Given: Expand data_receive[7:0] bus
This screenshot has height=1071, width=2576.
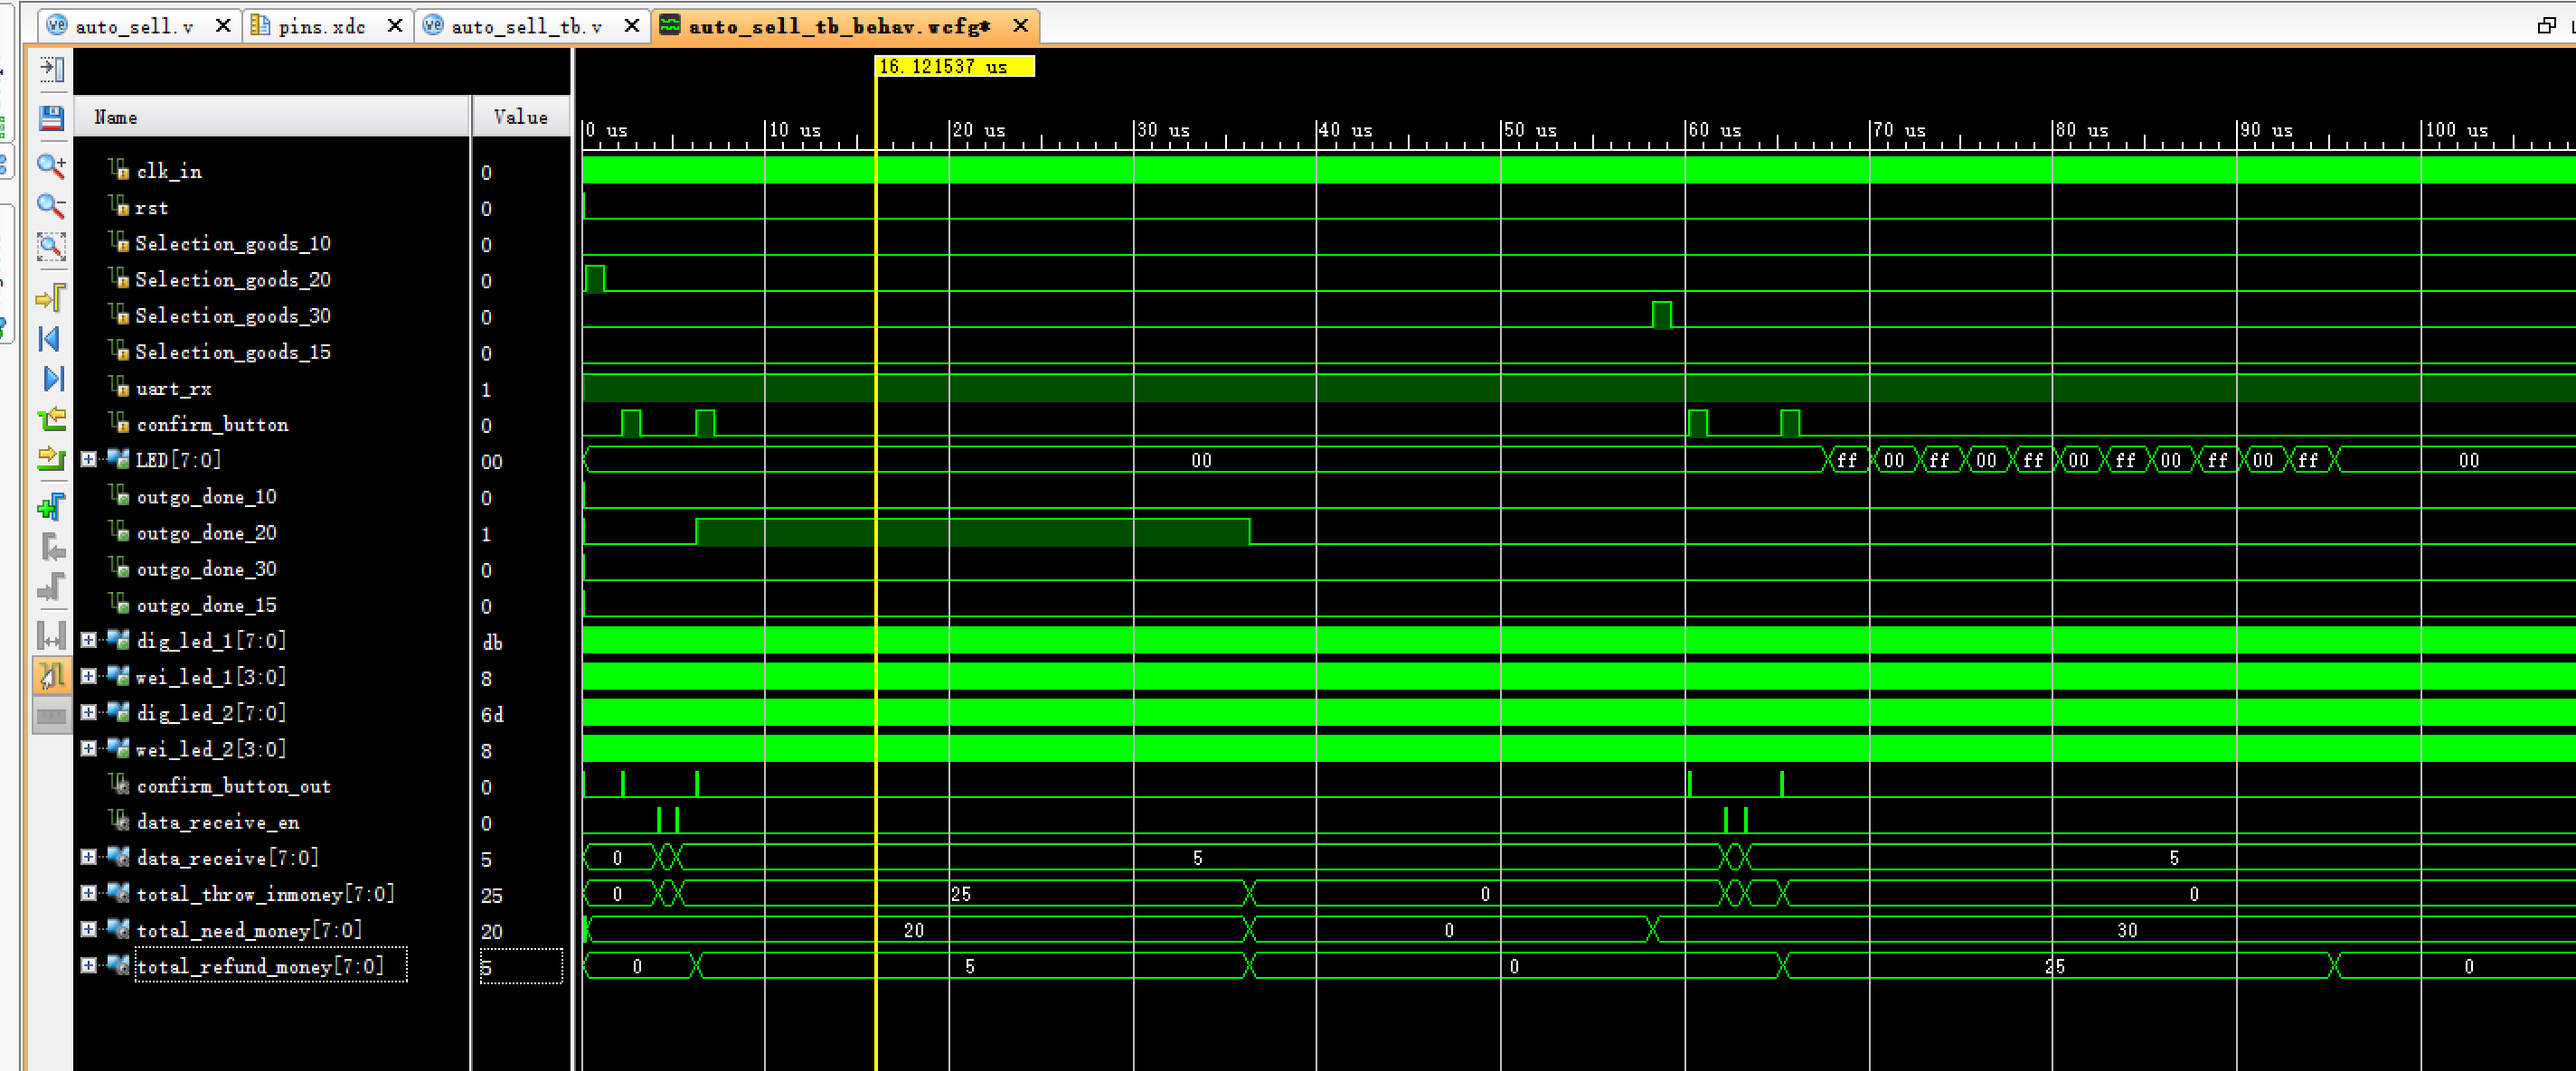Looking at the screenshot, I should point(89,858).
